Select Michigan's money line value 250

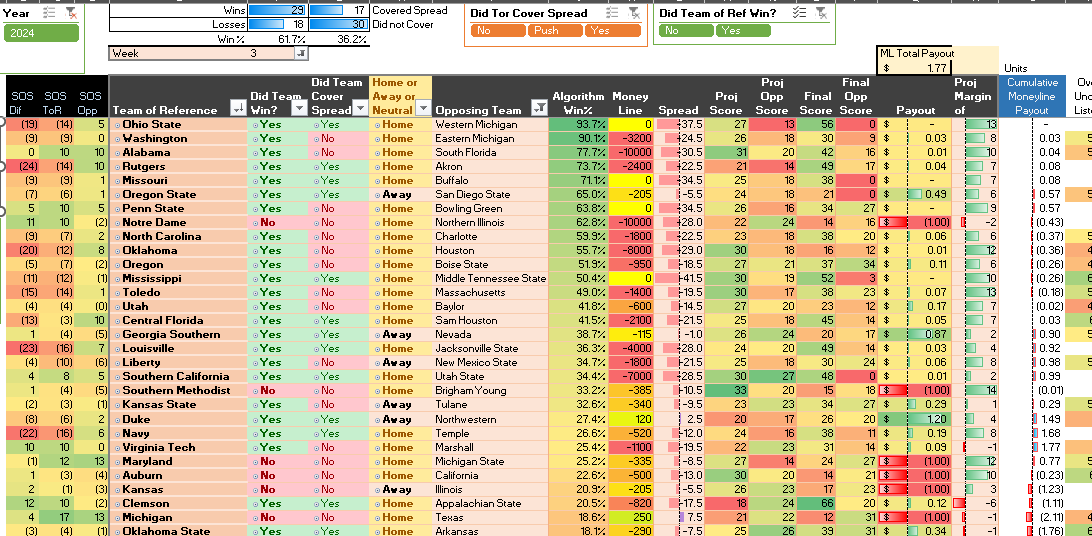(630, 517)
